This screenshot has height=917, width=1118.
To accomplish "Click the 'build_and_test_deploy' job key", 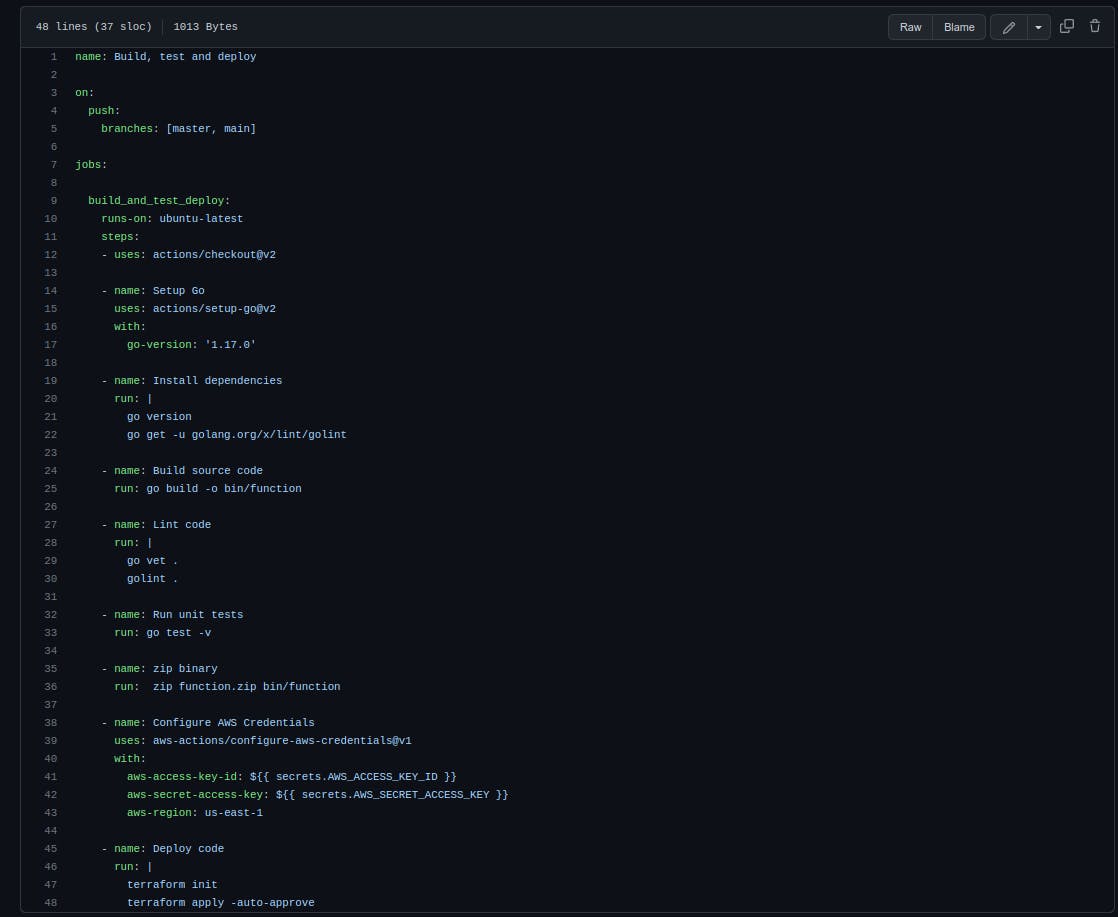I will [158, 201].
